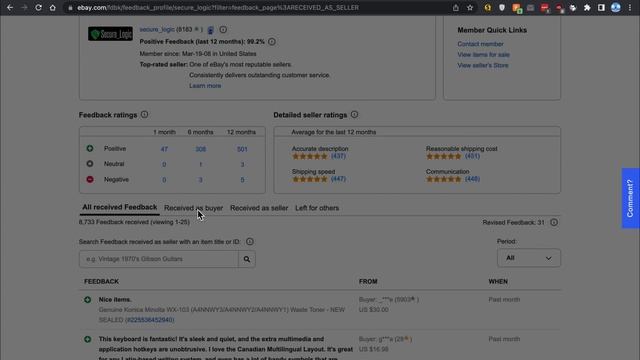
Task: Open negative 6 months count link
Action: point(200,180)
